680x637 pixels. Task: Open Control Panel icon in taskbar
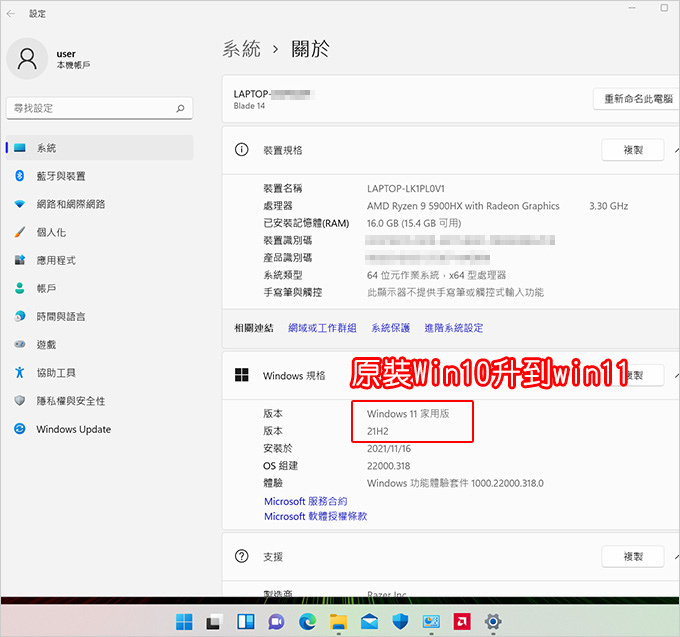pos(431,622)
